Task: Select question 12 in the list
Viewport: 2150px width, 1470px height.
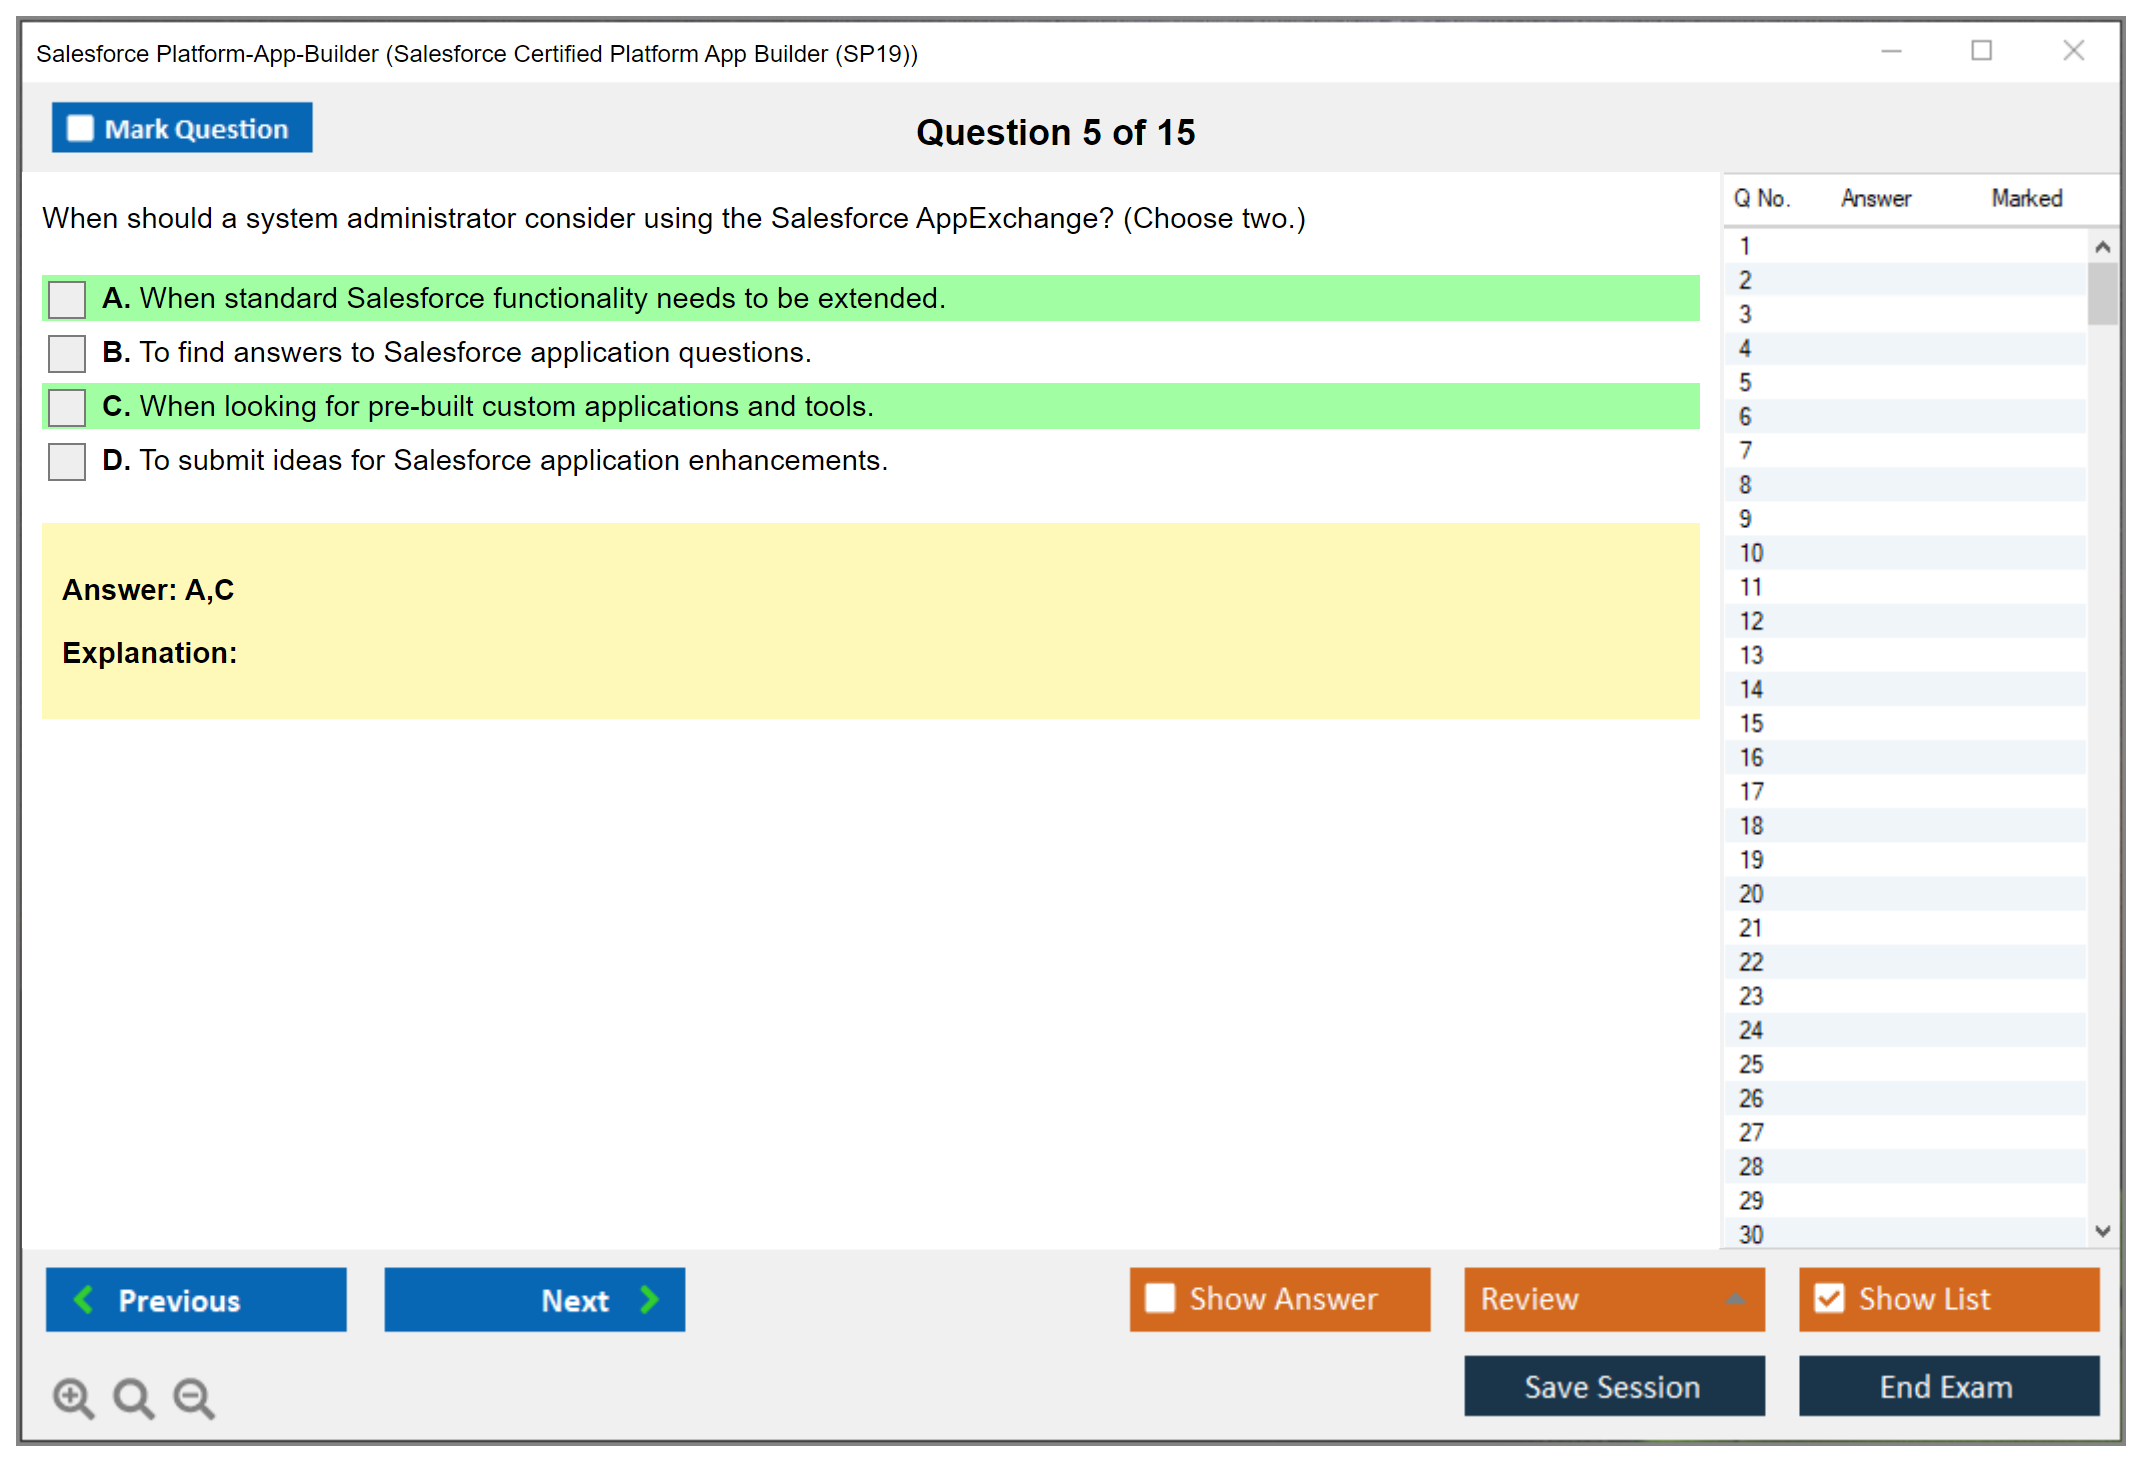Action: coord(1751,621)
